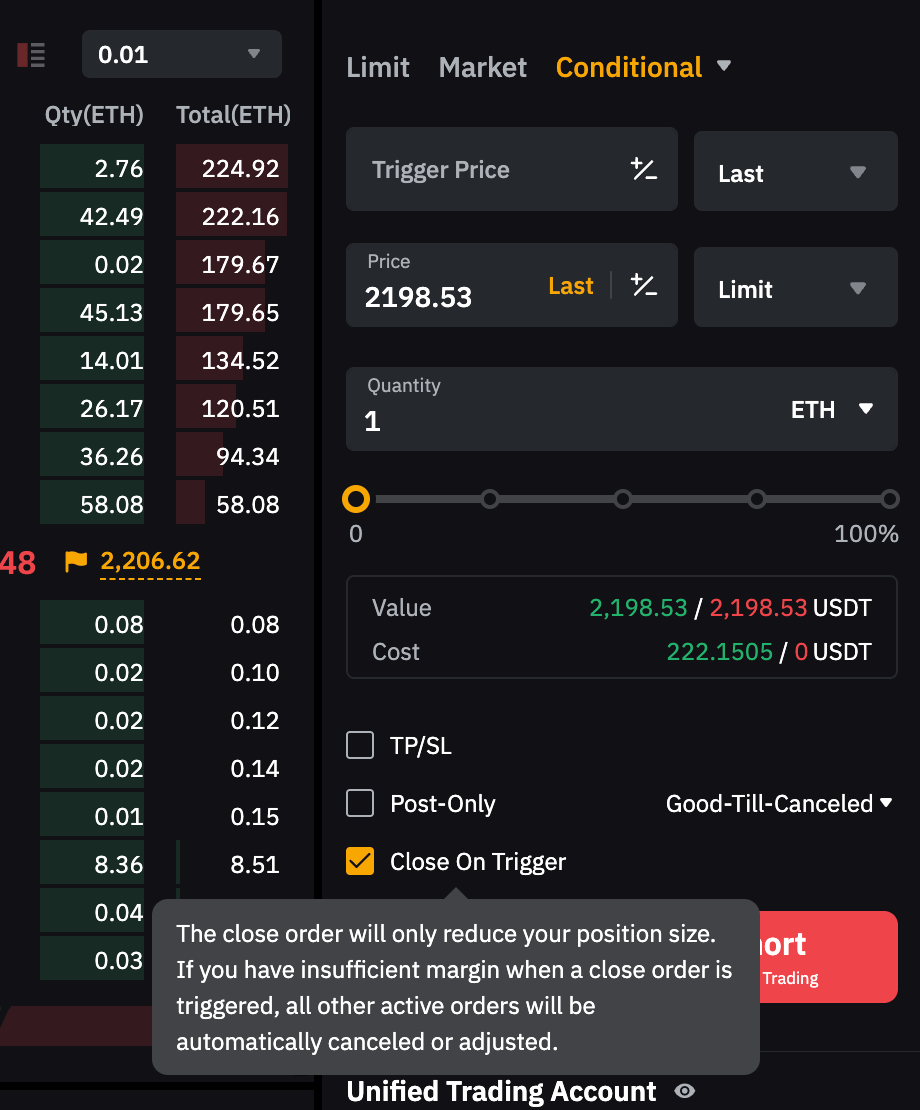Enable the TP/SL checkbox
The height and width of the screenshot is (1110, 920).
pyautogui.click(x=360, y=746)
